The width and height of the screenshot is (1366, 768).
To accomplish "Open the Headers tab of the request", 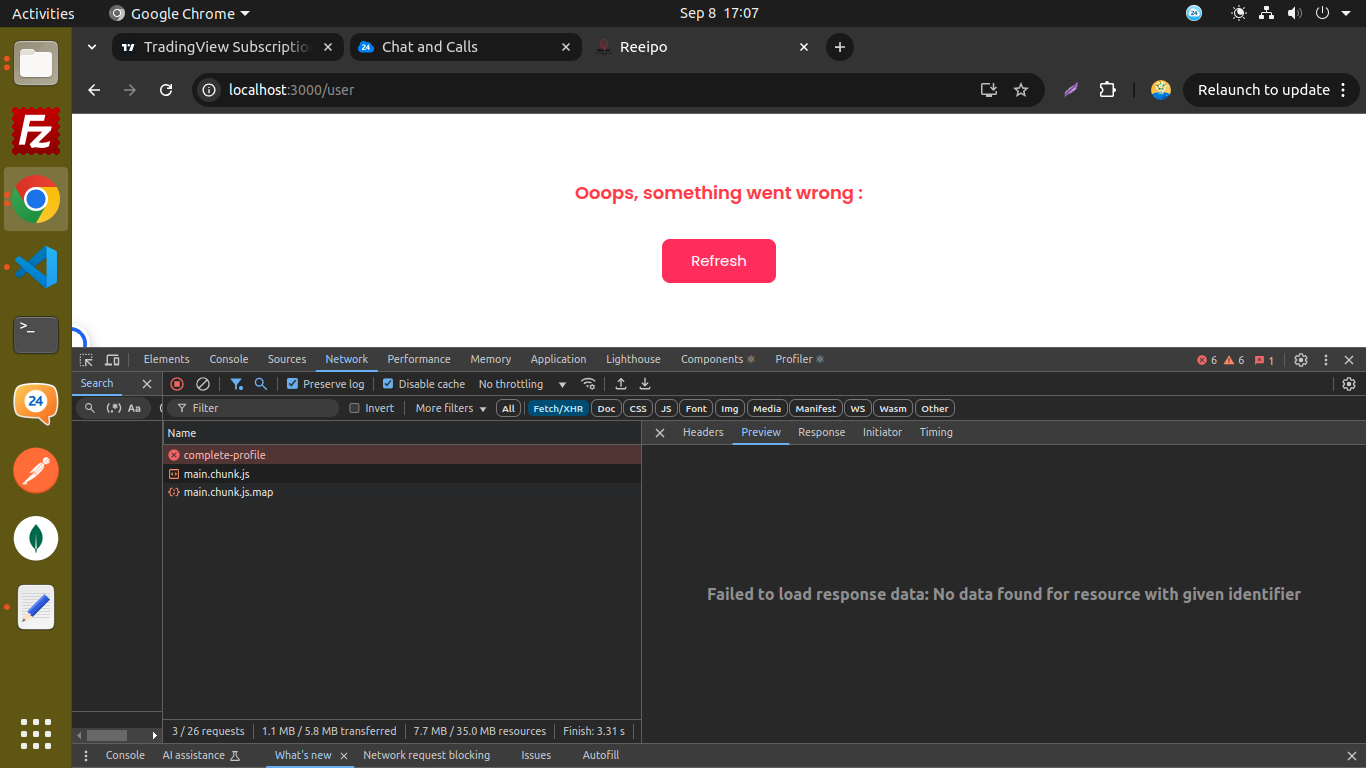I will point(703,432).
